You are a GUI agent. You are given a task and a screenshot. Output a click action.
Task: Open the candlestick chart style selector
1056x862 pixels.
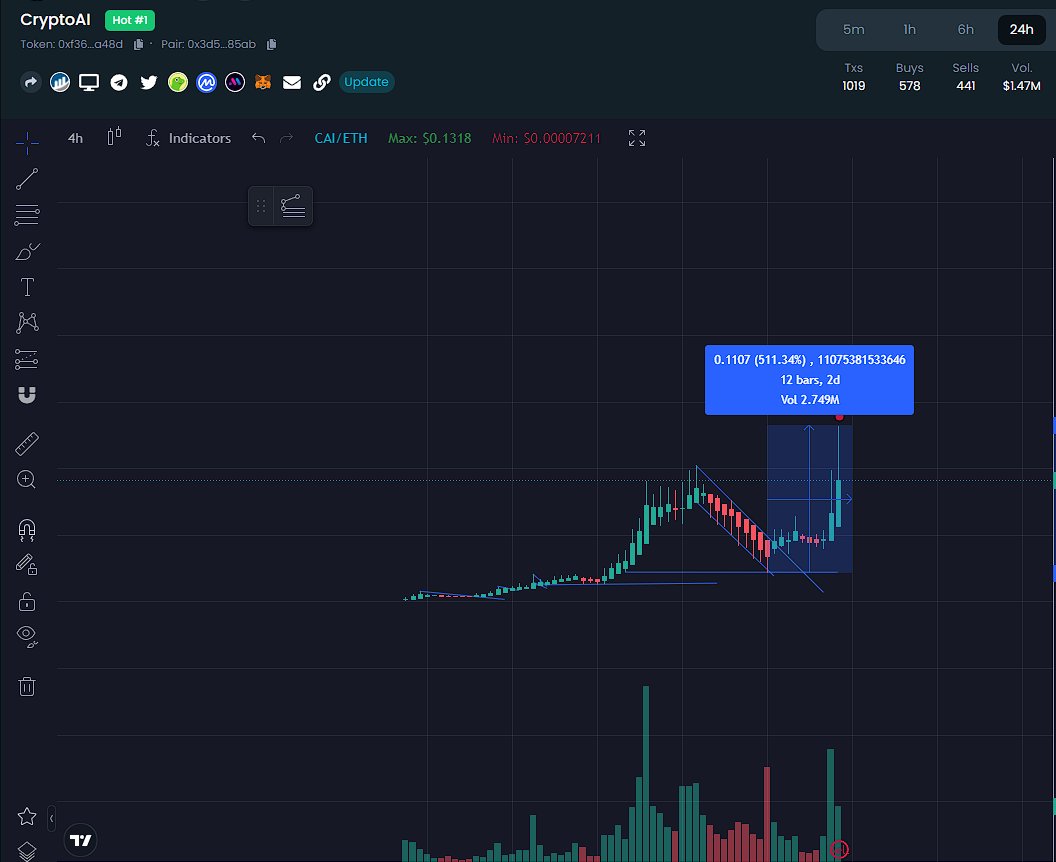[114, 137]
